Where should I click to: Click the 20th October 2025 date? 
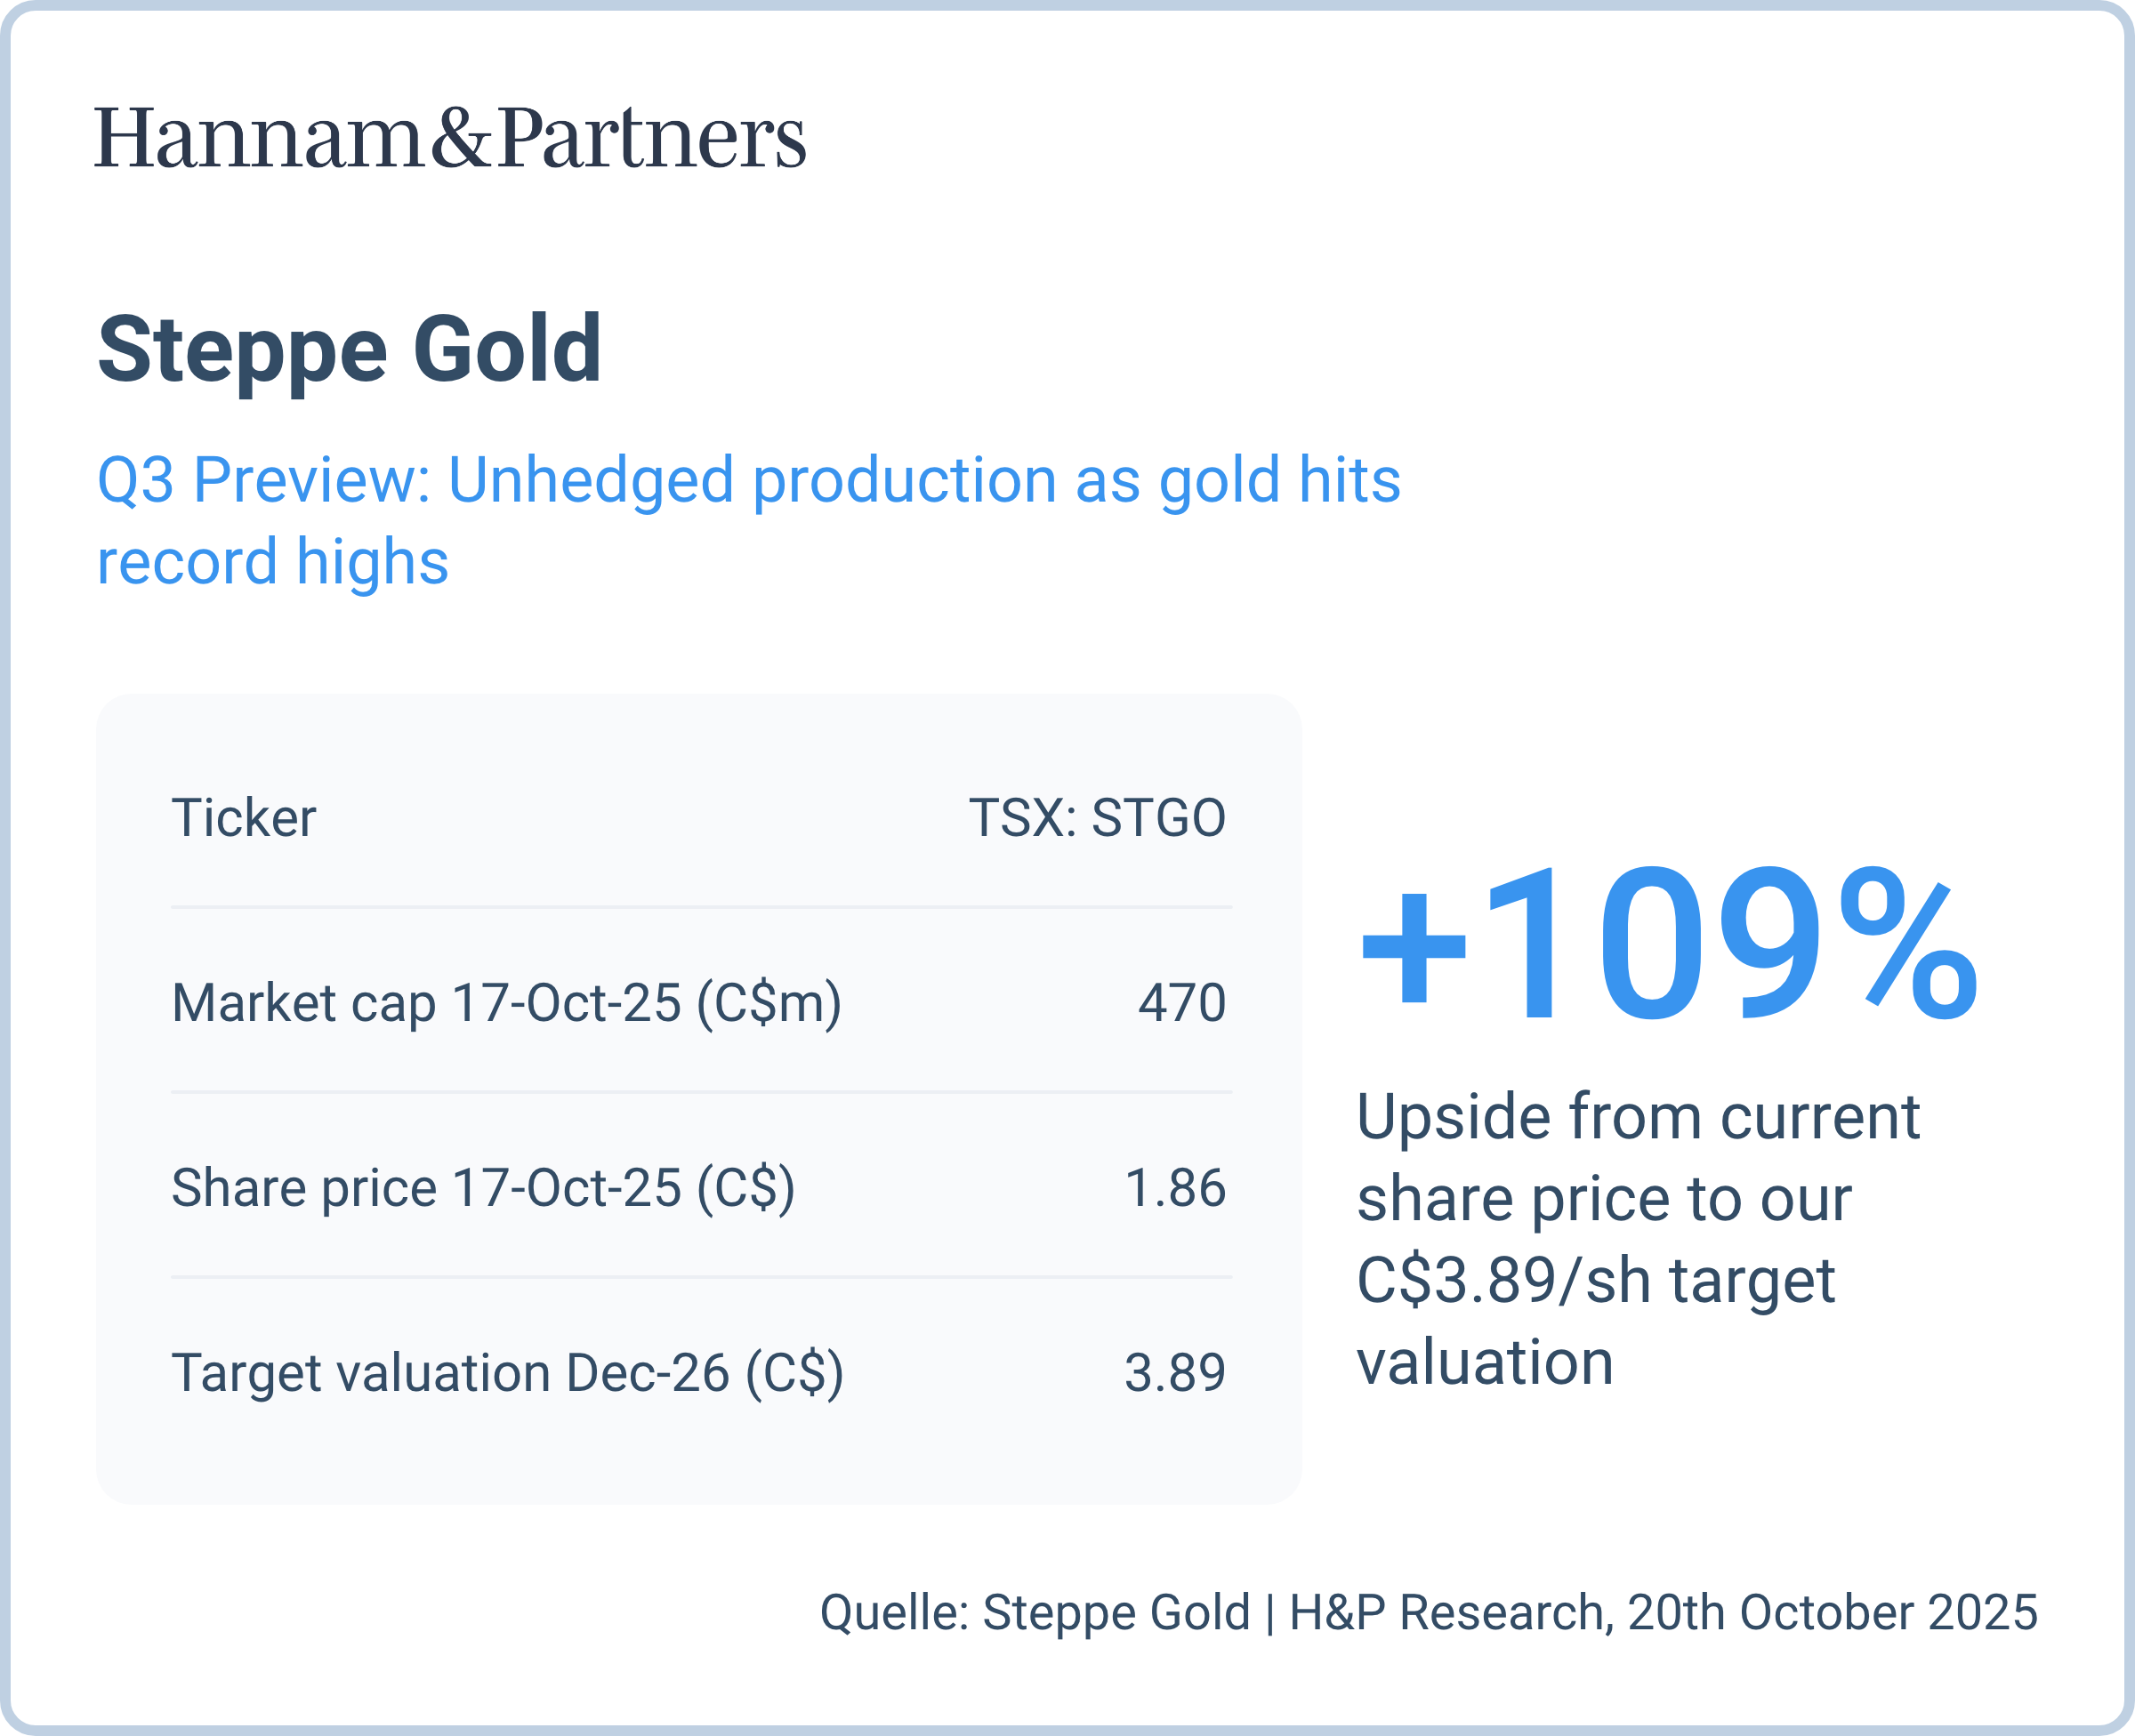point(1832,1613)
